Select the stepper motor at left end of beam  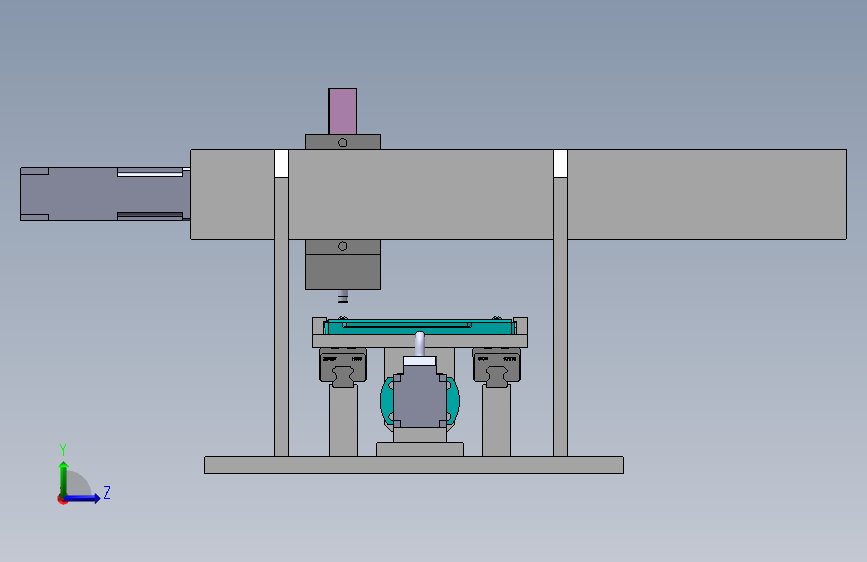click(105, 194)
